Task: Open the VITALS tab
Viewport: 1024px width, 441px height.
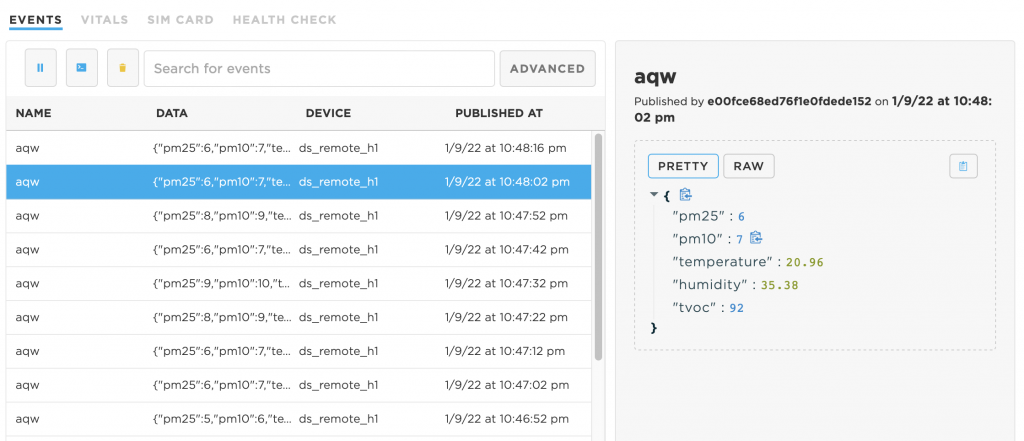Action: coord(104,20)
